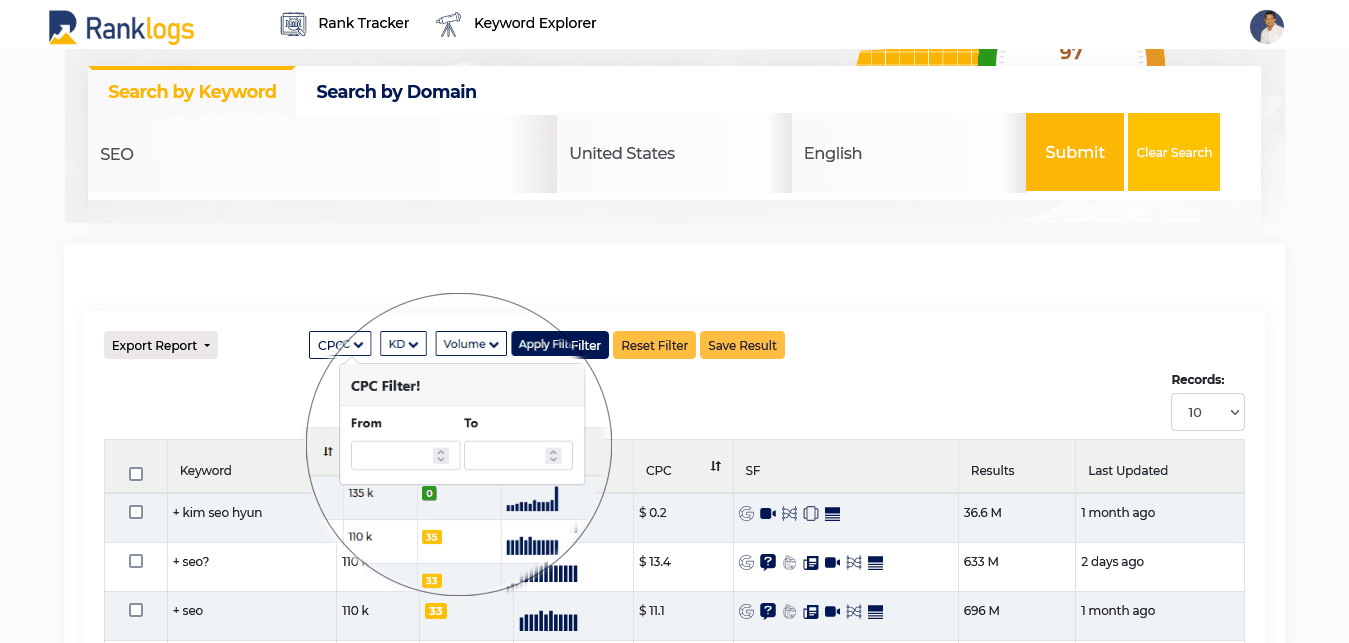Open the Keyword Explorer telescope icon
1349x643 pixels.
pos(449,24)
